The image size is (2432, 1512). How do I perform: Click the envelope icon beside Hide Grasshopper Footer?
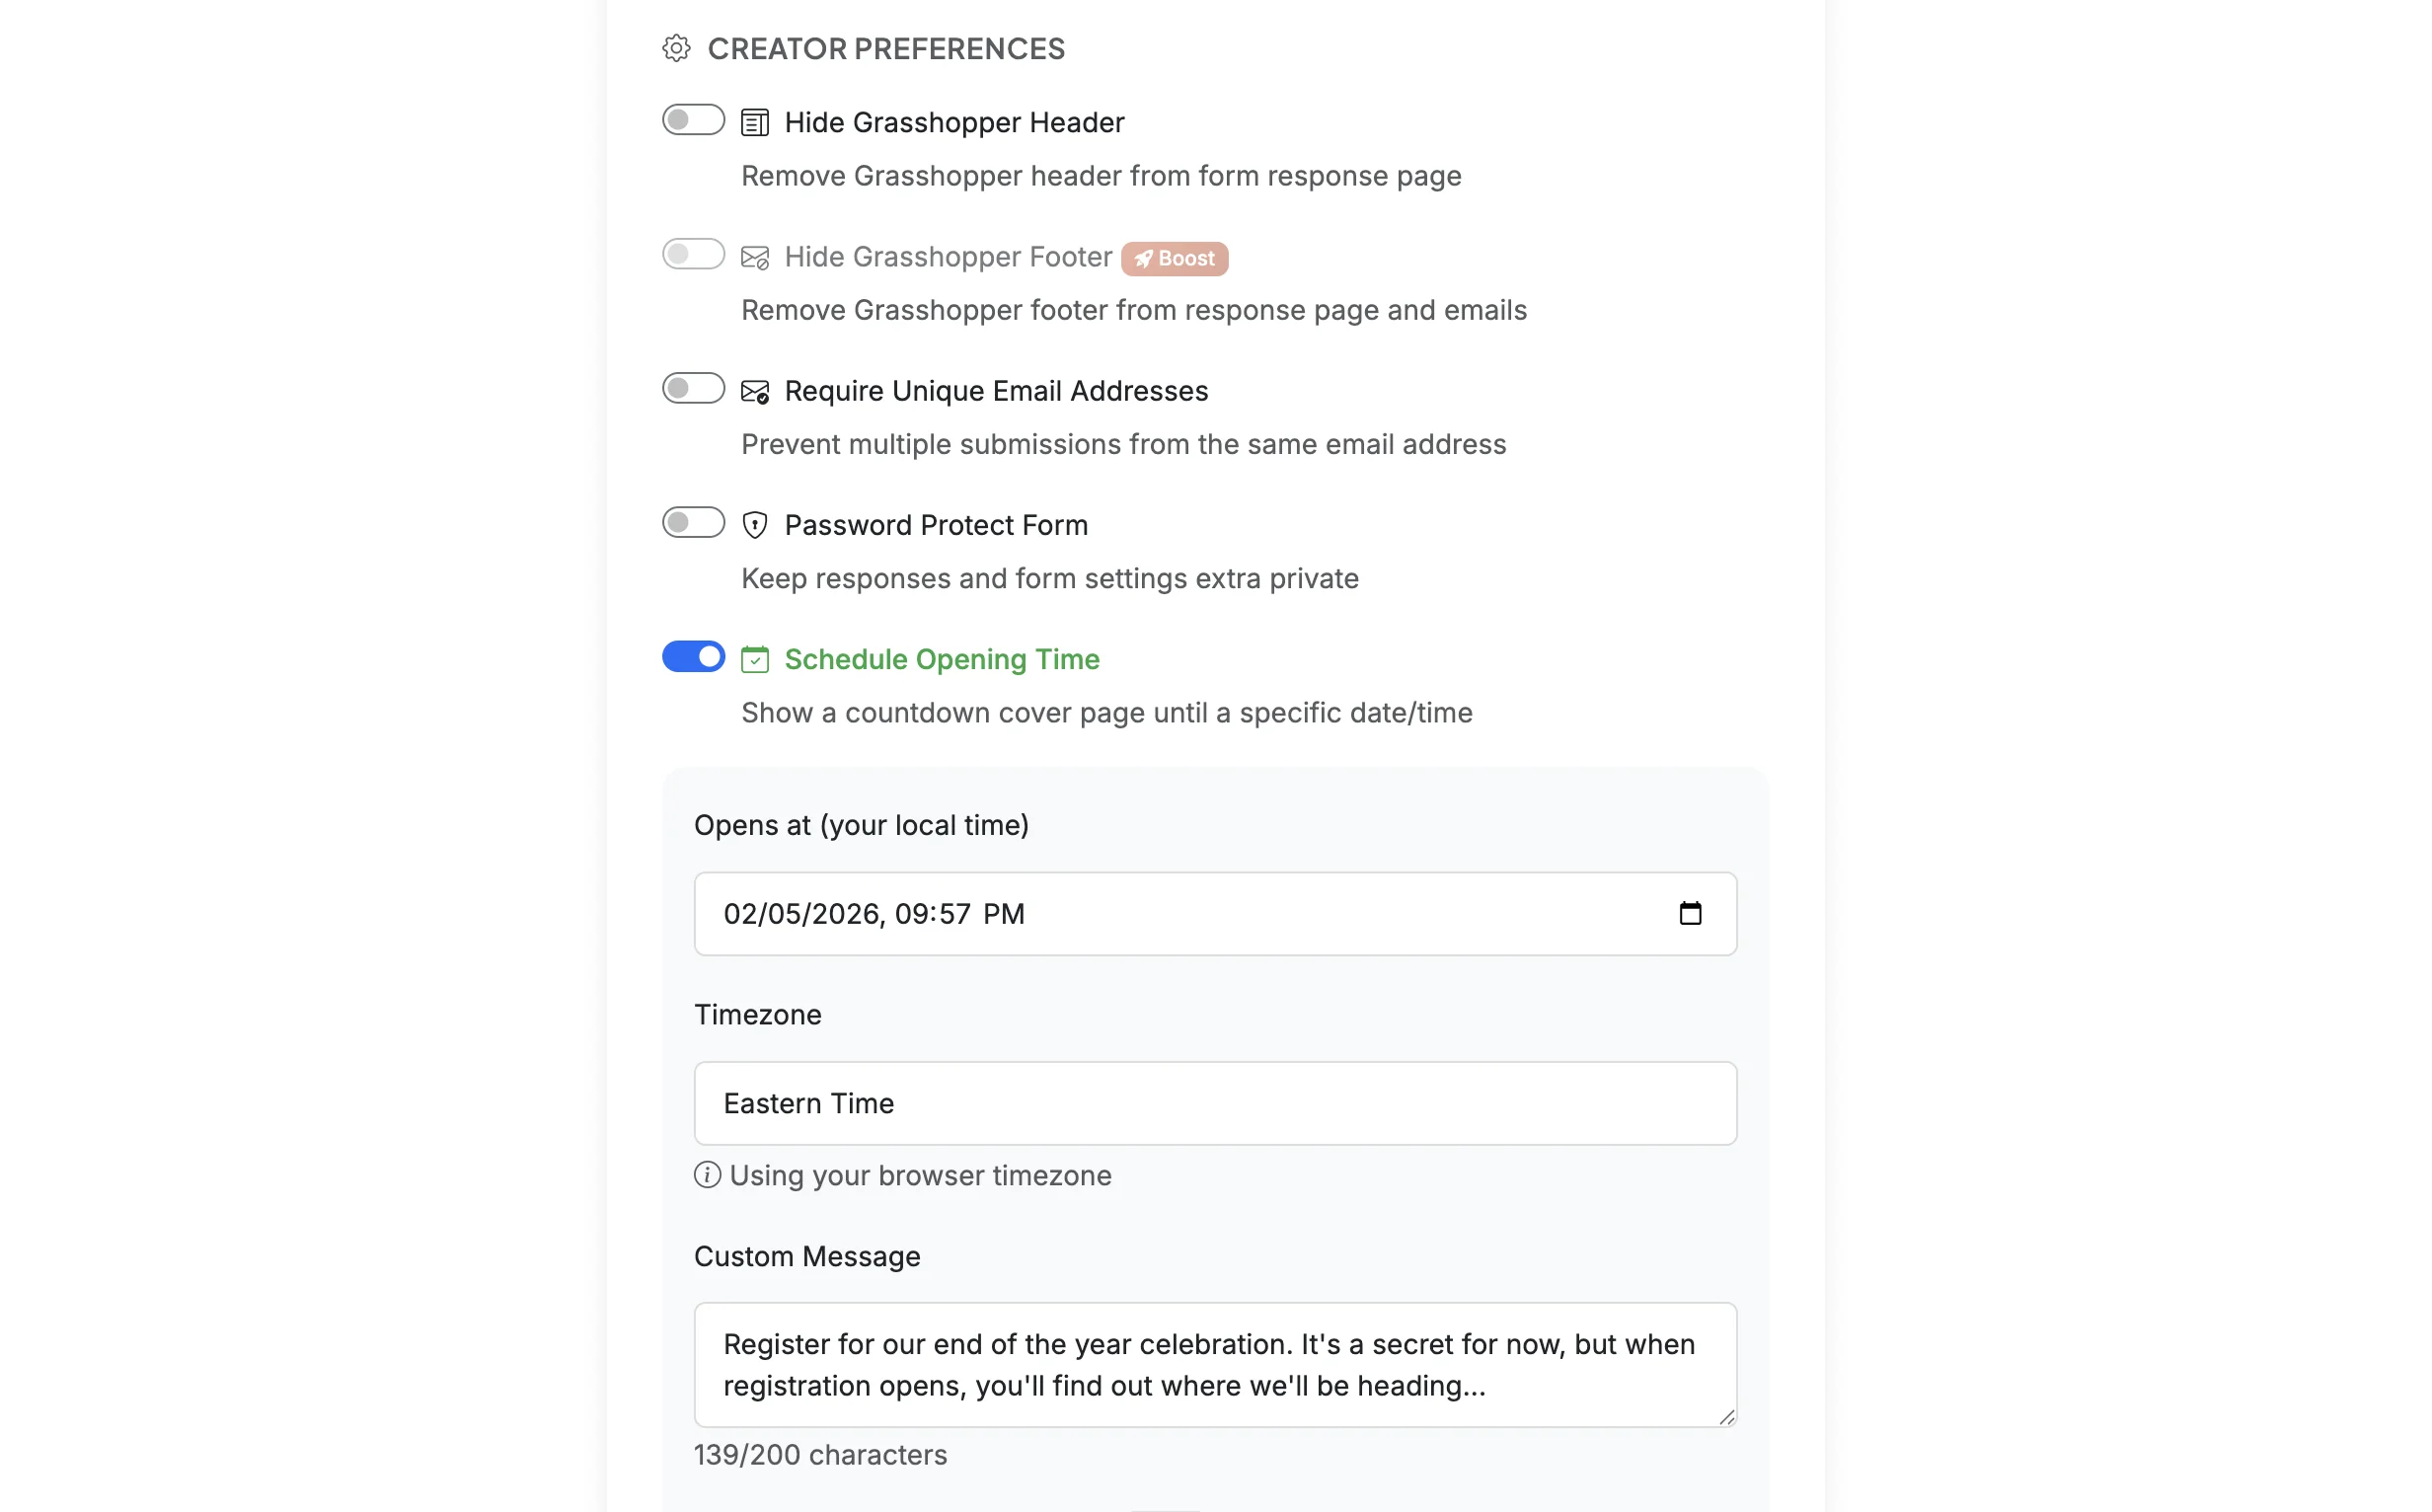click(754, 257)
